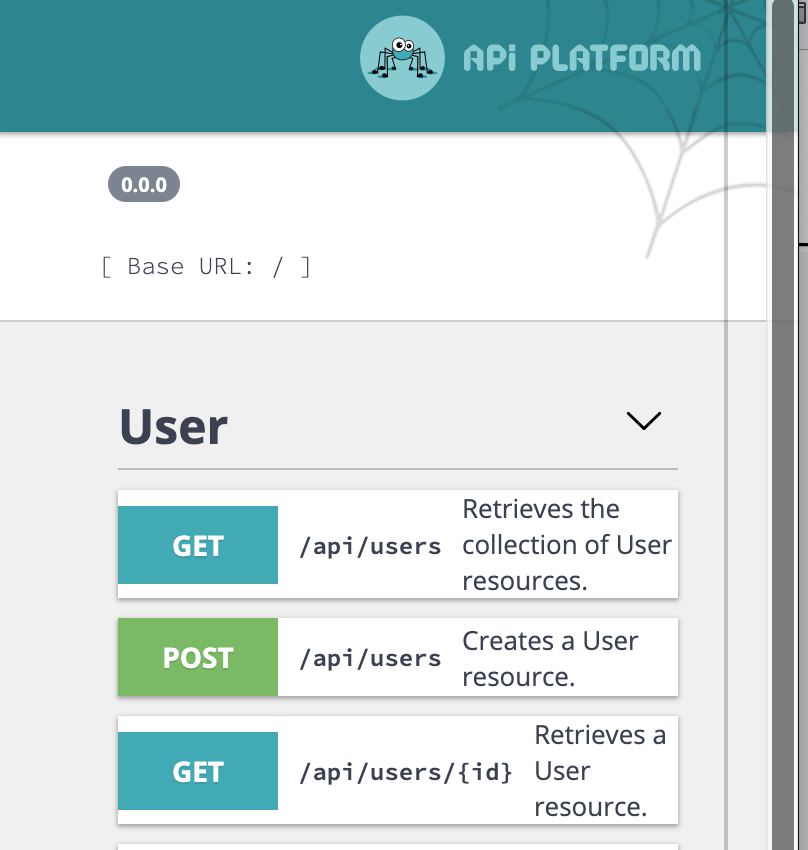Click Retrieves the collection of User resources text
808x850 pixels.
[566, 545]
